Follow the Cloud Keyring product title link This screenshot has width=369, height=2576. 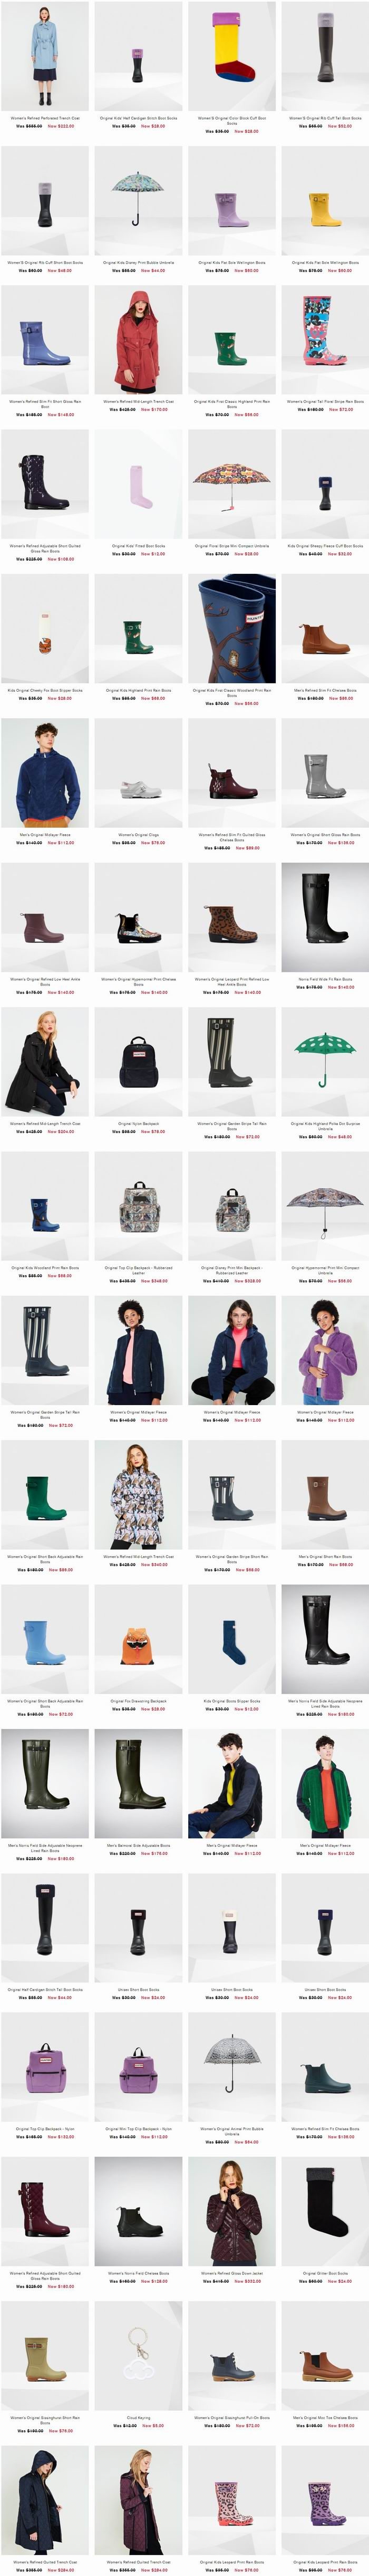pyautogui.click(x=138, y=2418)
